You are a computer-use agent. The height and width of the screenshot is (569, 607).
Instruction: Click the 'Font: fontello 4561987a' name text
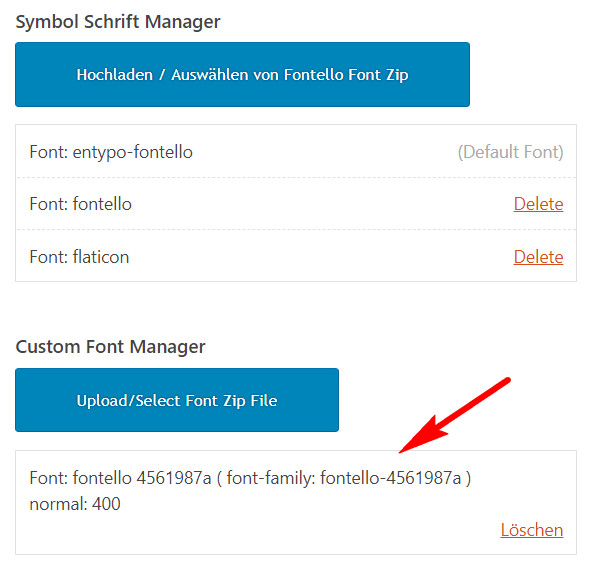pyautogui.click(x=120, y=478)
